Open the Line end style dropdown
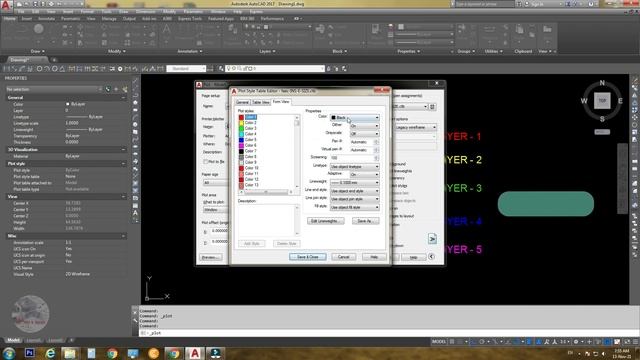Viewport: 640px width, 360px height. click(x=354, y=191)
